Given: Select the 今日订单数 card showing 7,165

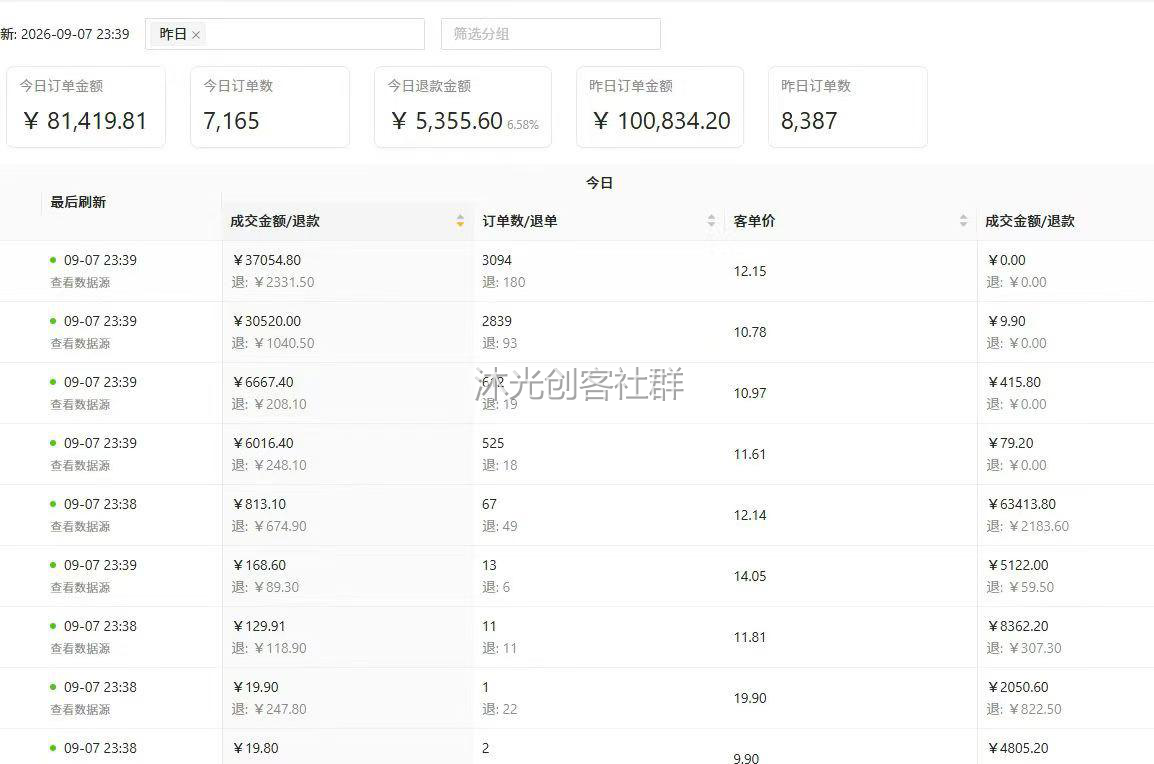Looking at the screenshot, I should pyautogui.click(x=270, y=107).
